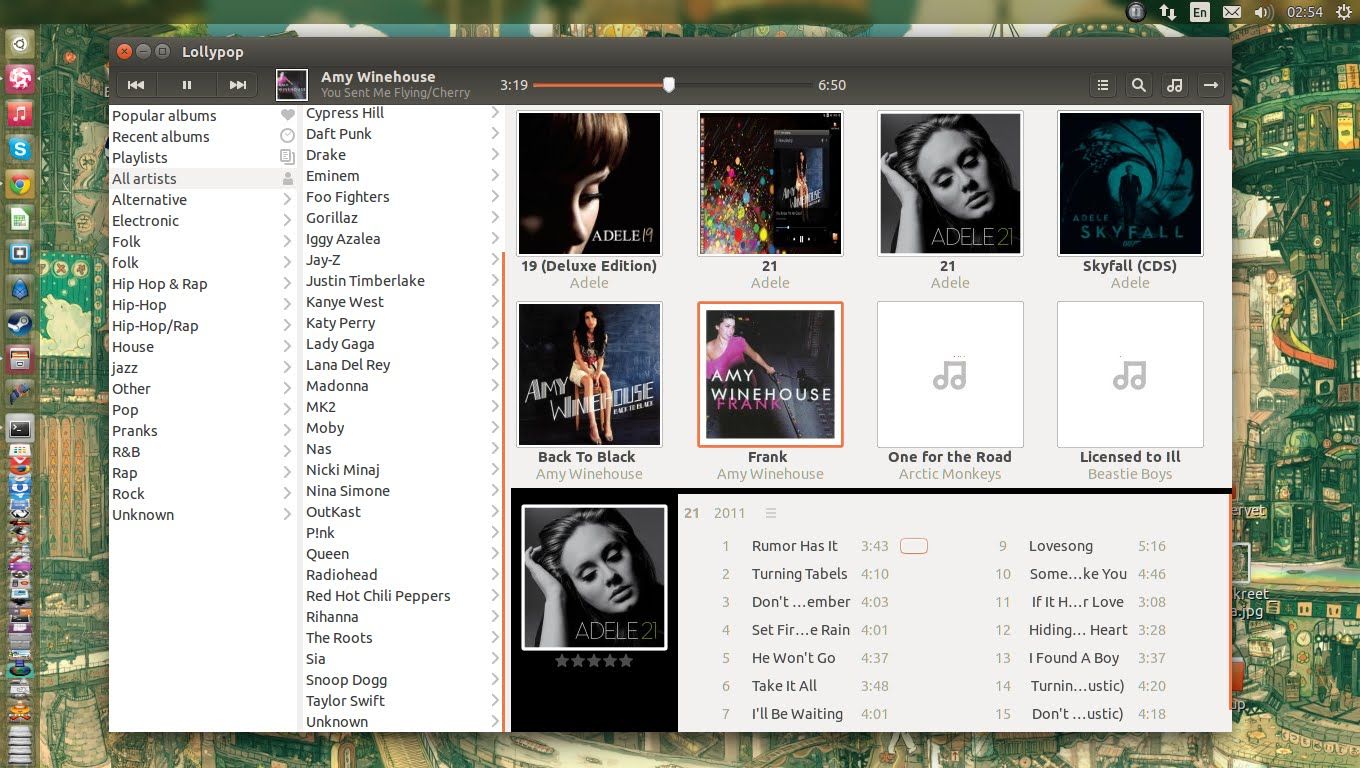1360x768 pixels.
Task: Open the Ubuntu Dash launcher icon
Action: [20, 43]
